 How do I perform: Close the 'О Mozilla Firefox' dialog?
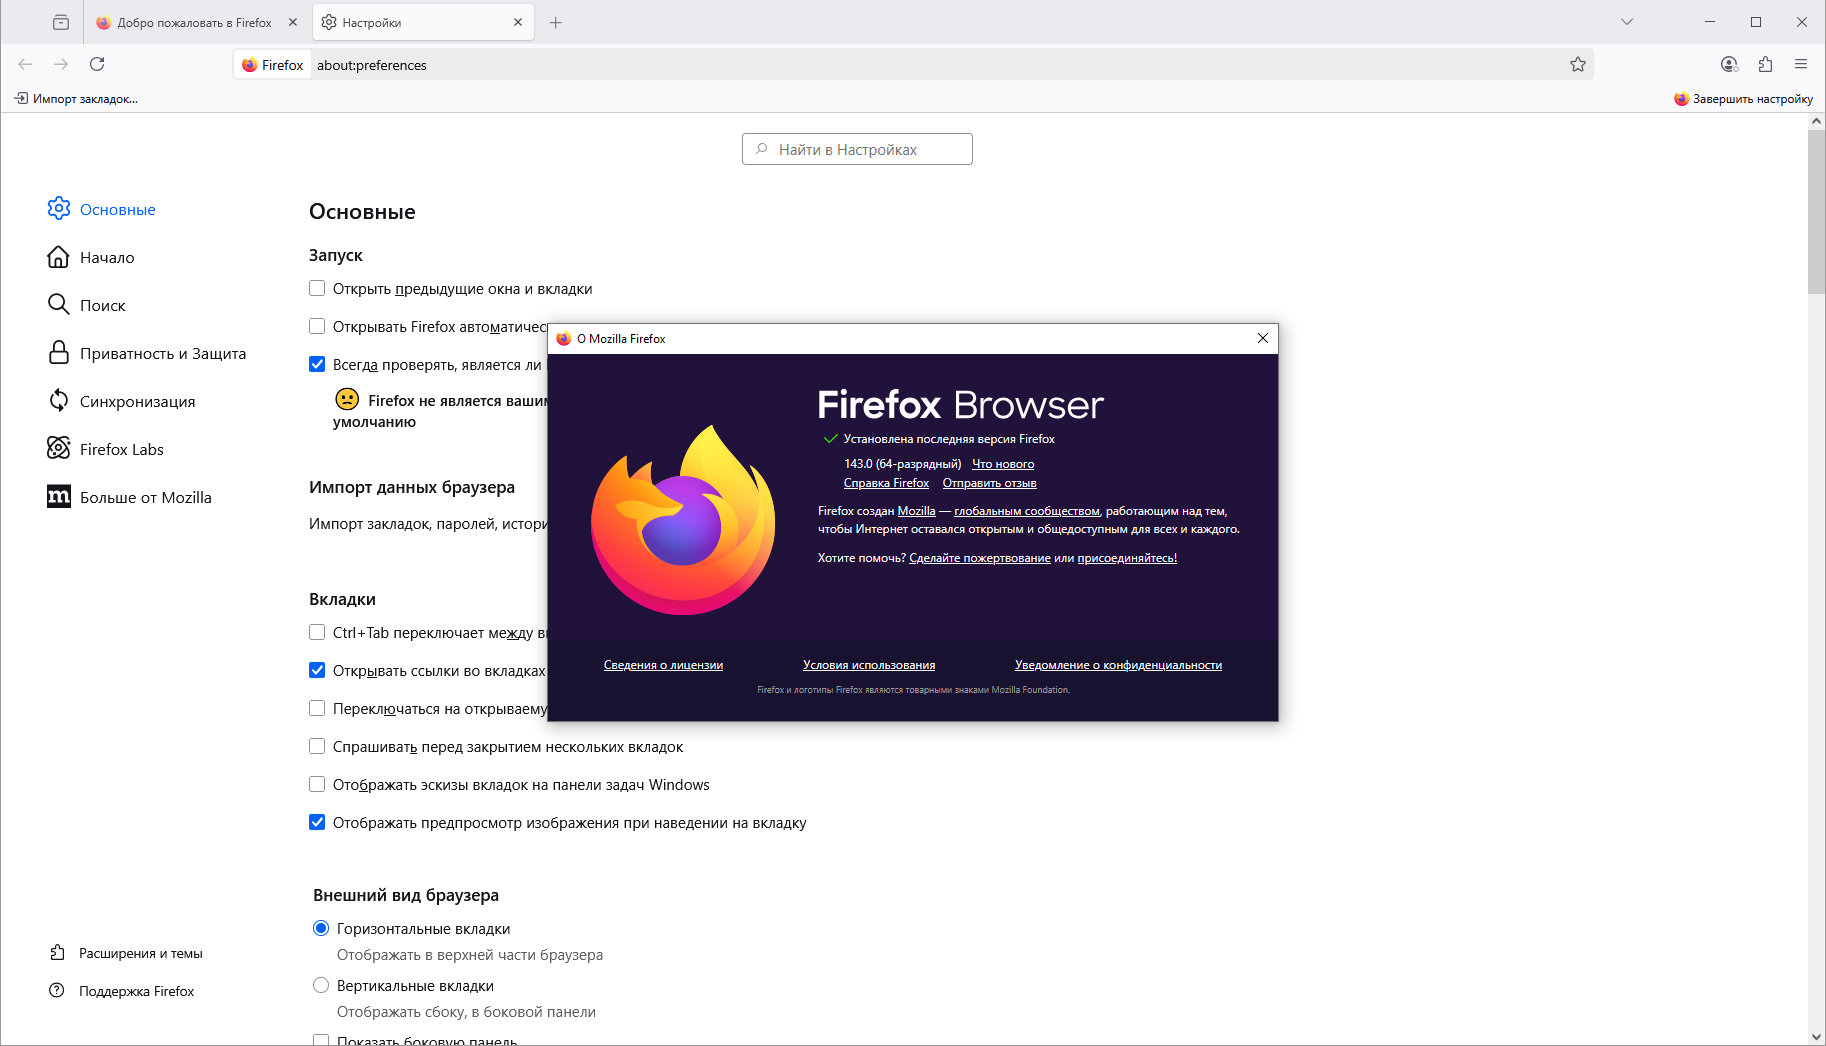tap(1263, 338)
